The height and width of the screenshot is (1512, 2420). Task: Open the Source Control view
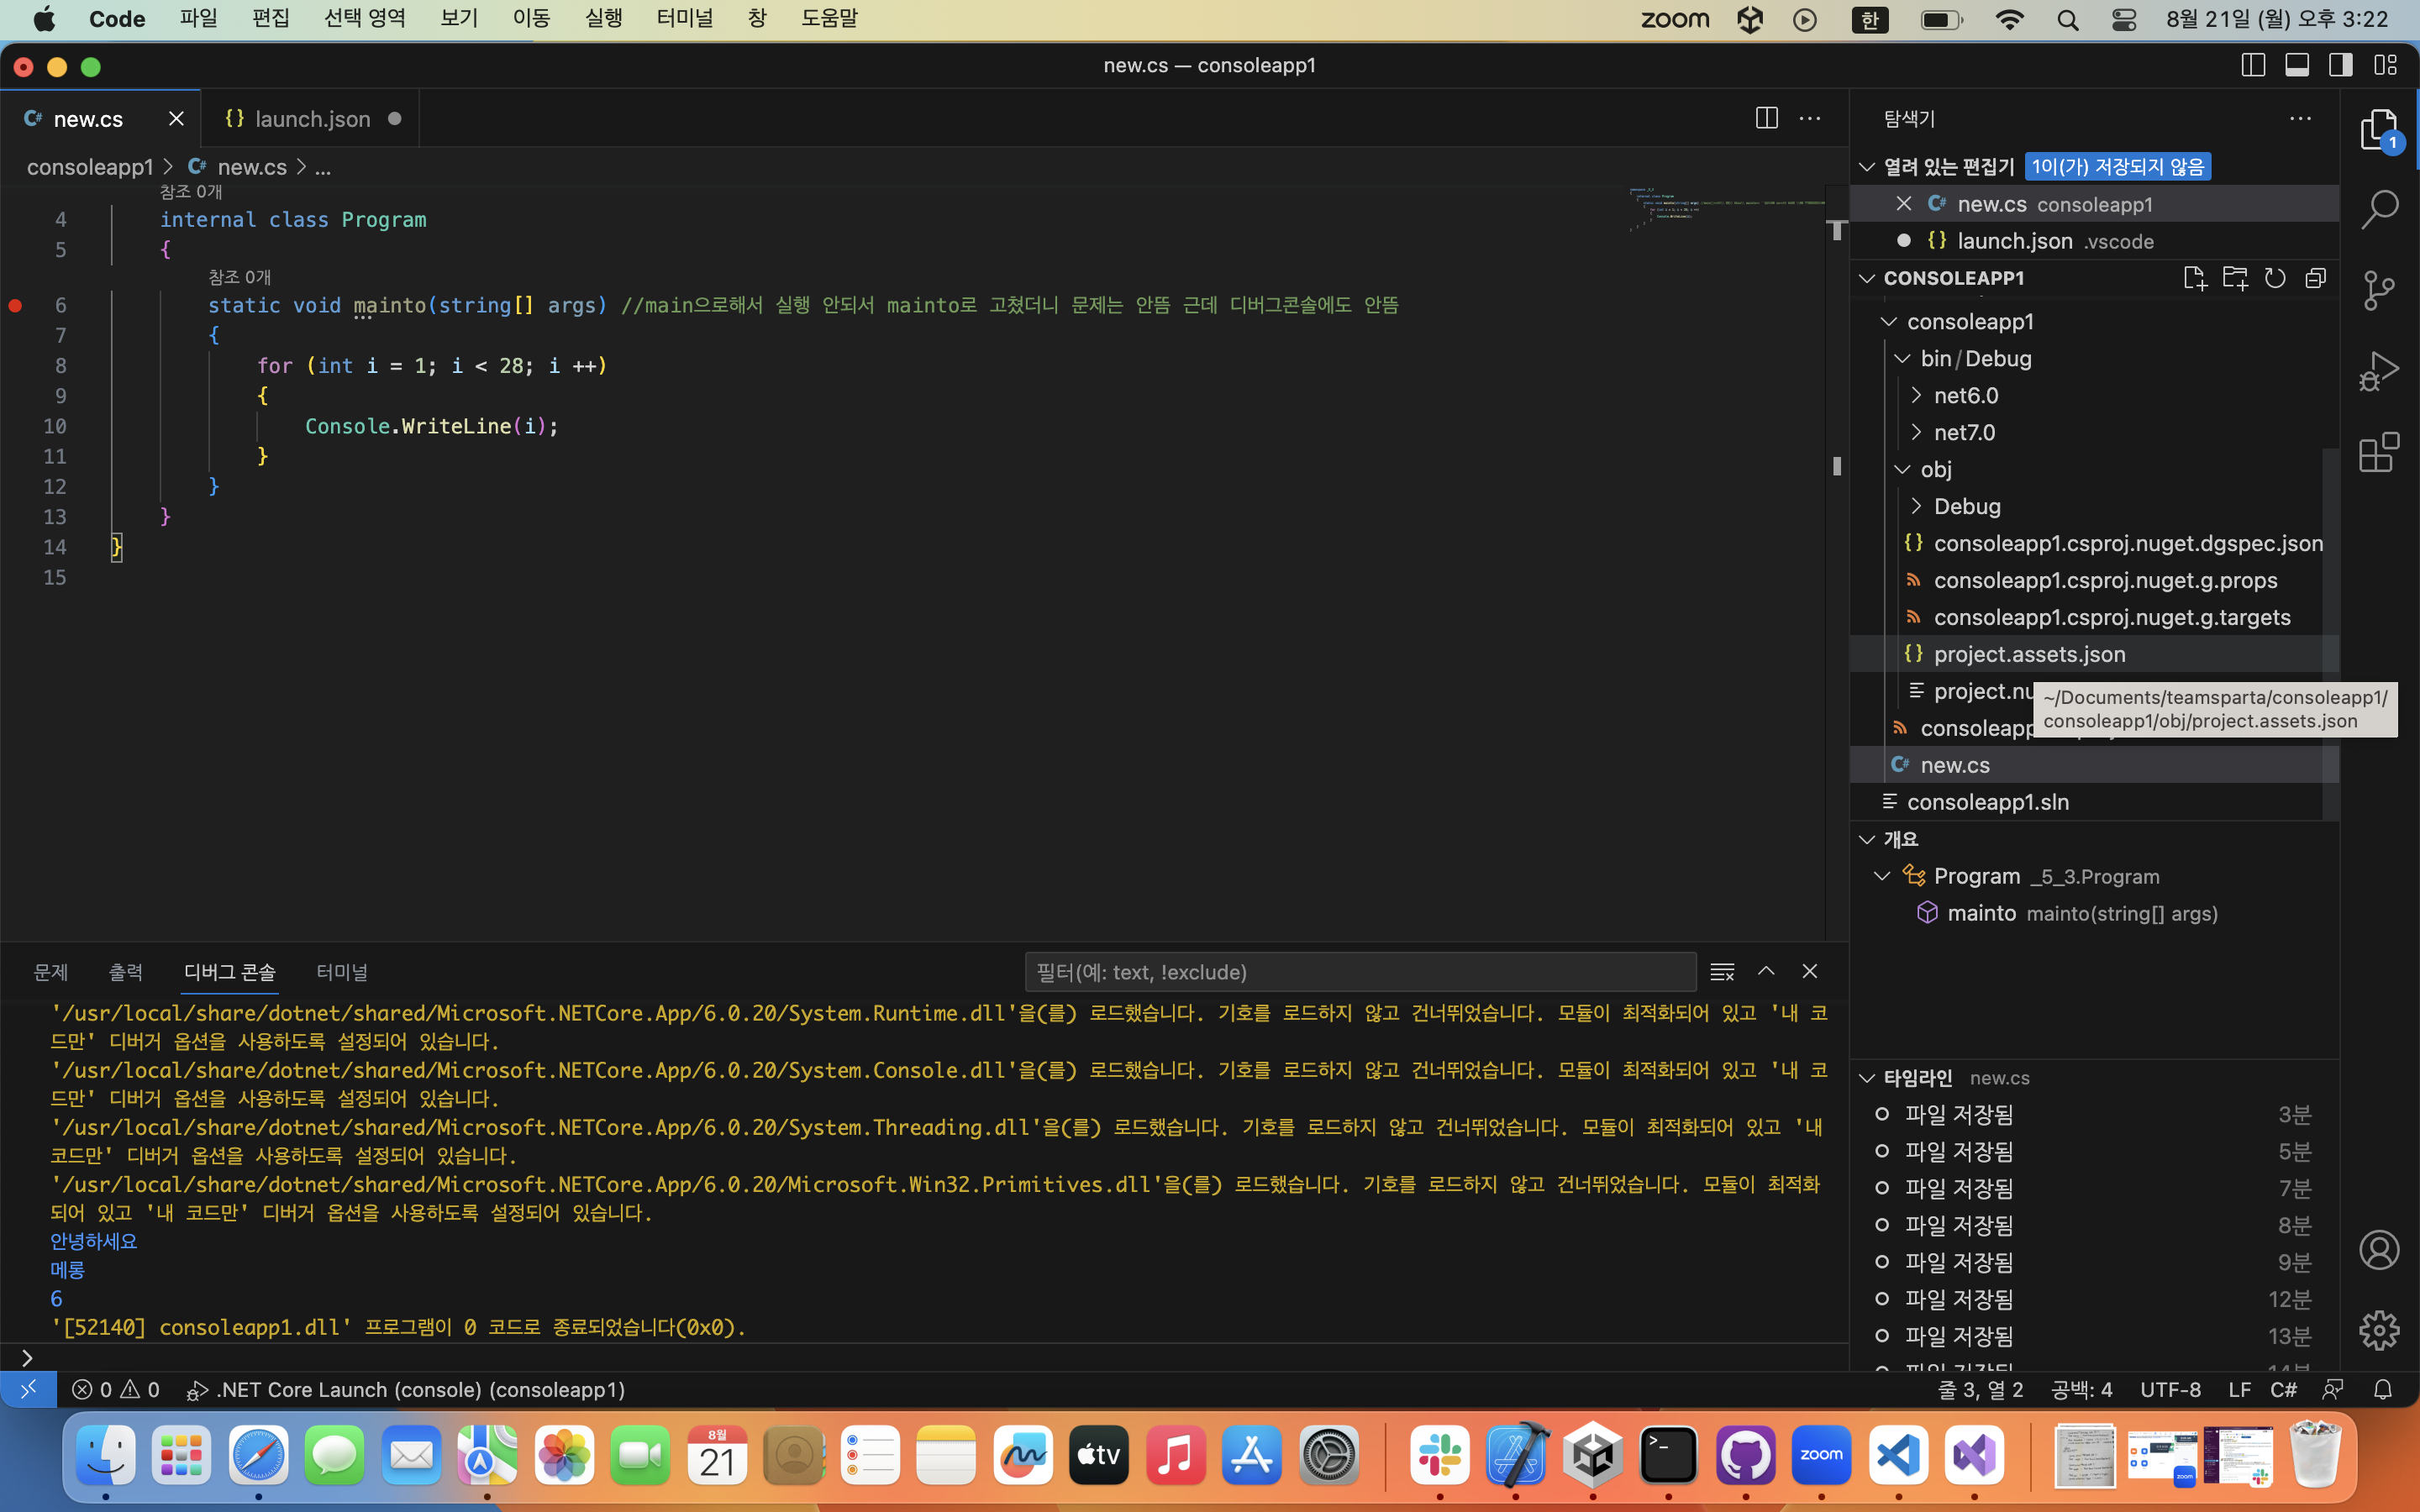tap(2379, 291)
